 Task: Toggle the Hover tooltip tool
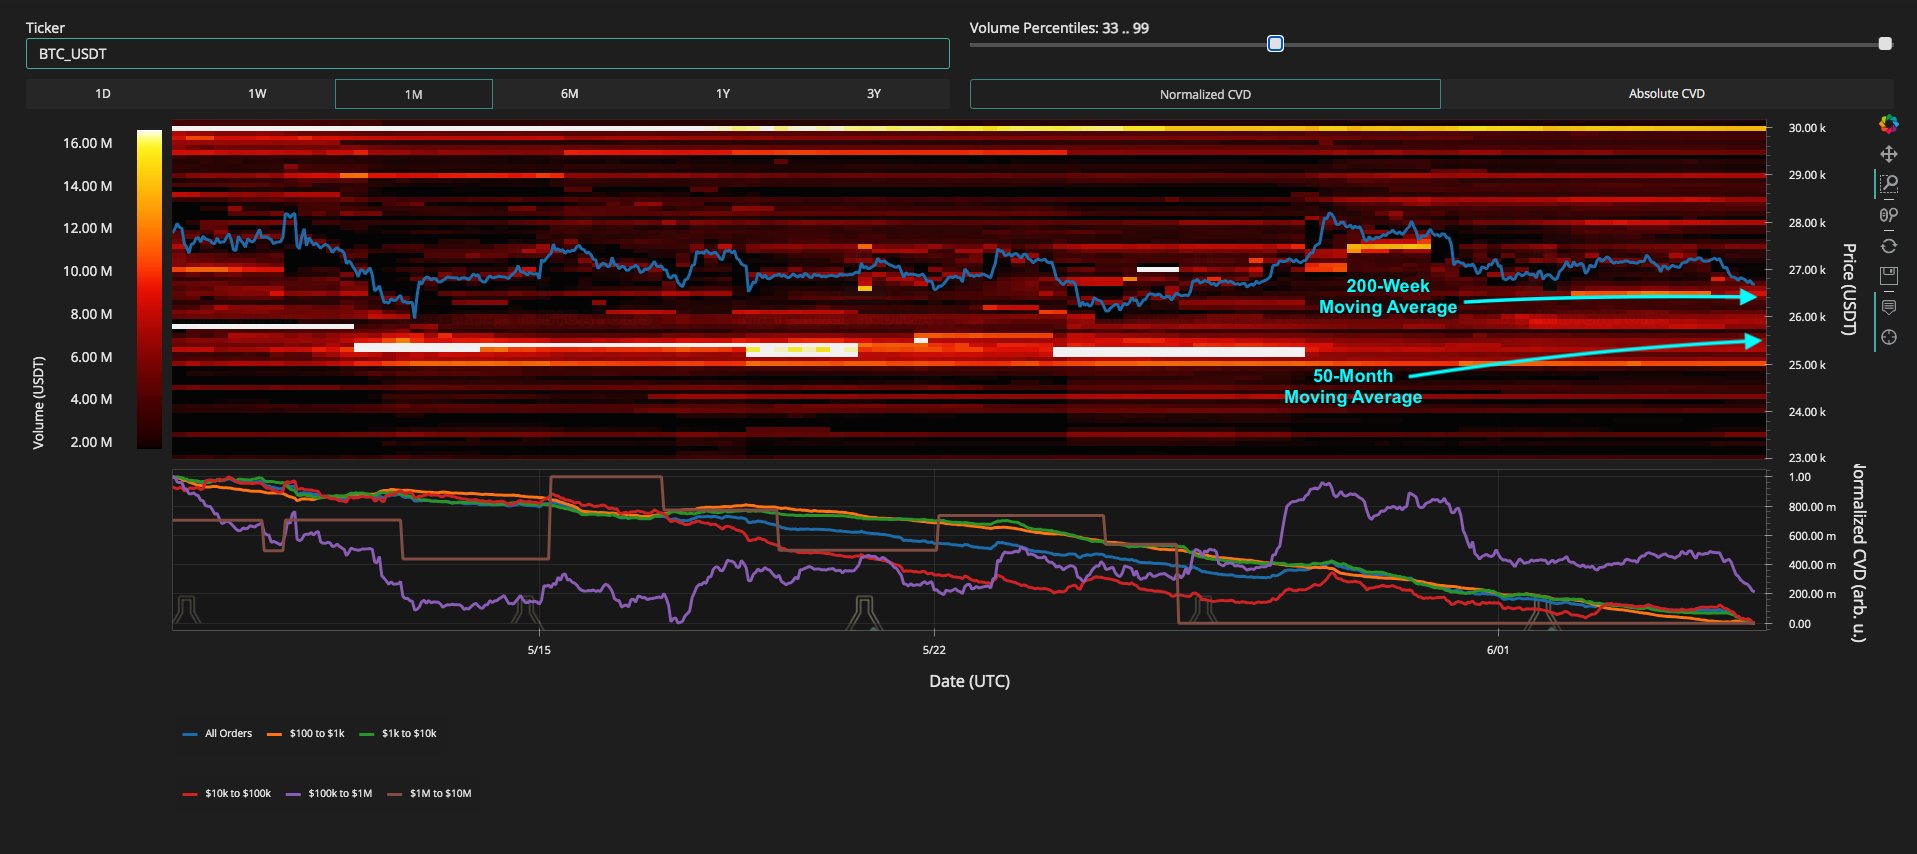(1888, 307)
